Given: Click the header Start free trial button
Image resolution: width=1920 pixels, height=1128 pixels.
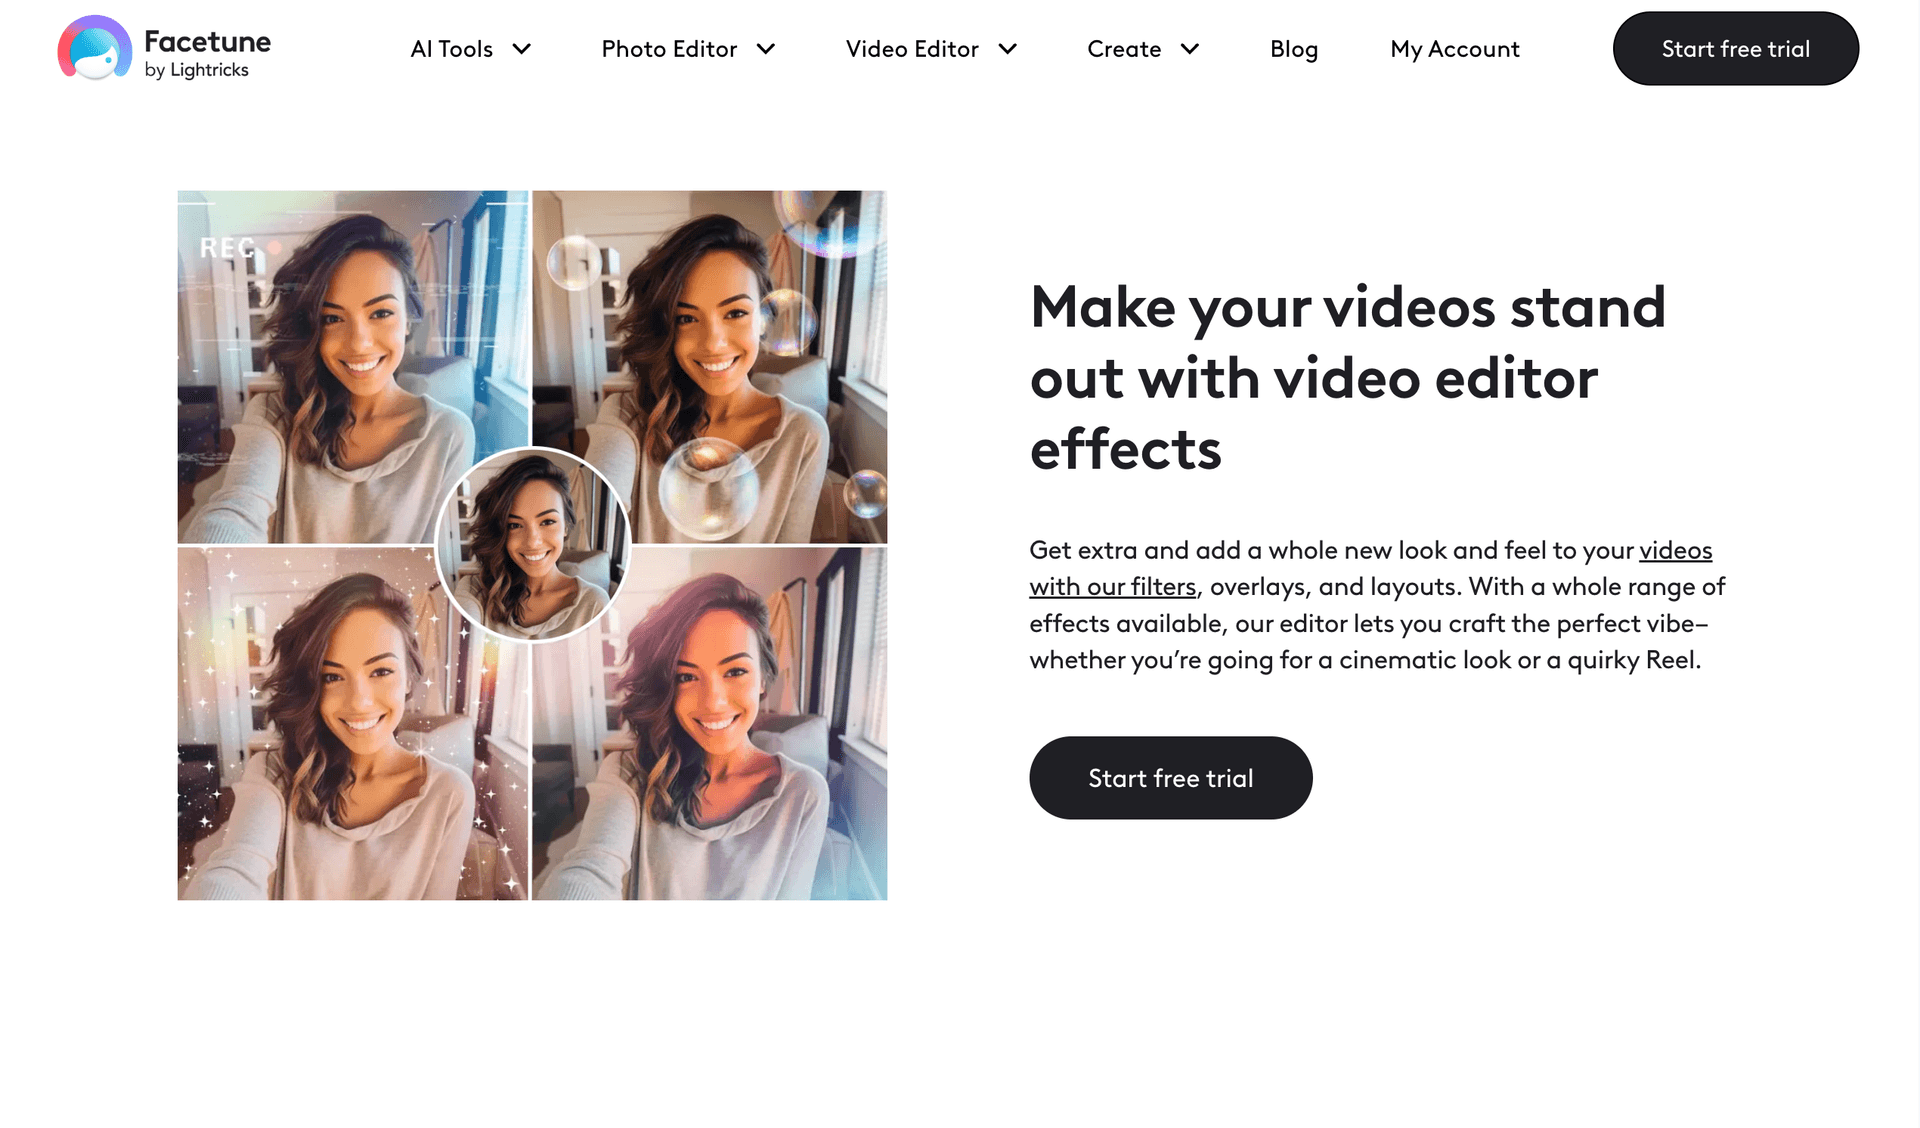Looking at the screenshot, I should (1736, 48).
